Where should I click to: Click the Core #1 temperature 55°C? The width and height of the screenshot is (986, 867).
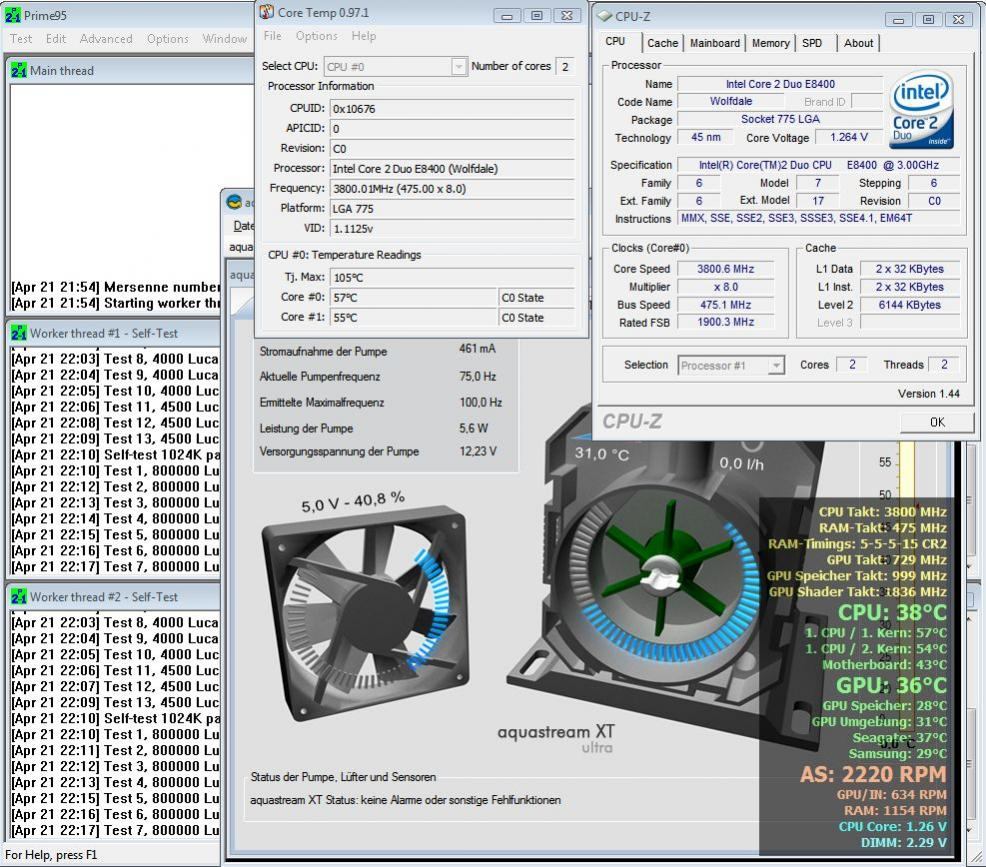click(x=413, y=318)
